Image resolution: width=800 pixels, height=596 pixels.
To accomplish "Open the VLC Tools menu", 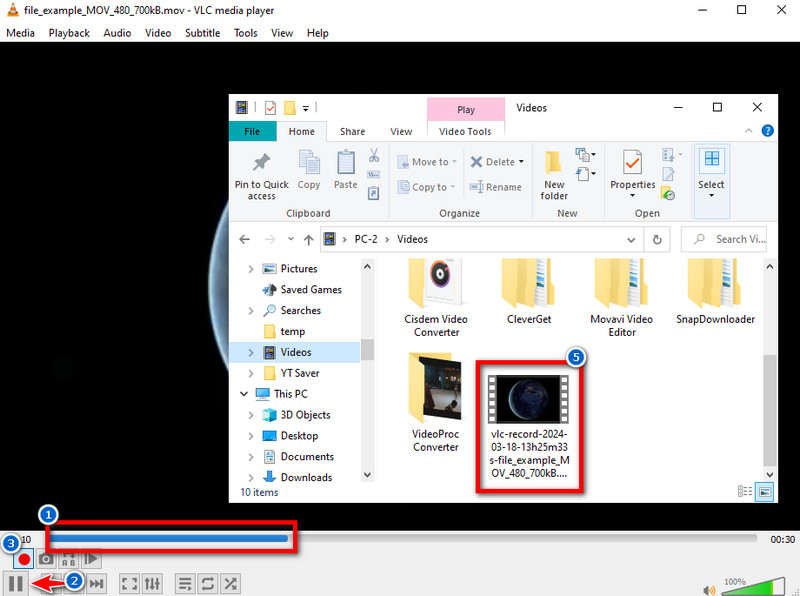I will click(245, 33).
